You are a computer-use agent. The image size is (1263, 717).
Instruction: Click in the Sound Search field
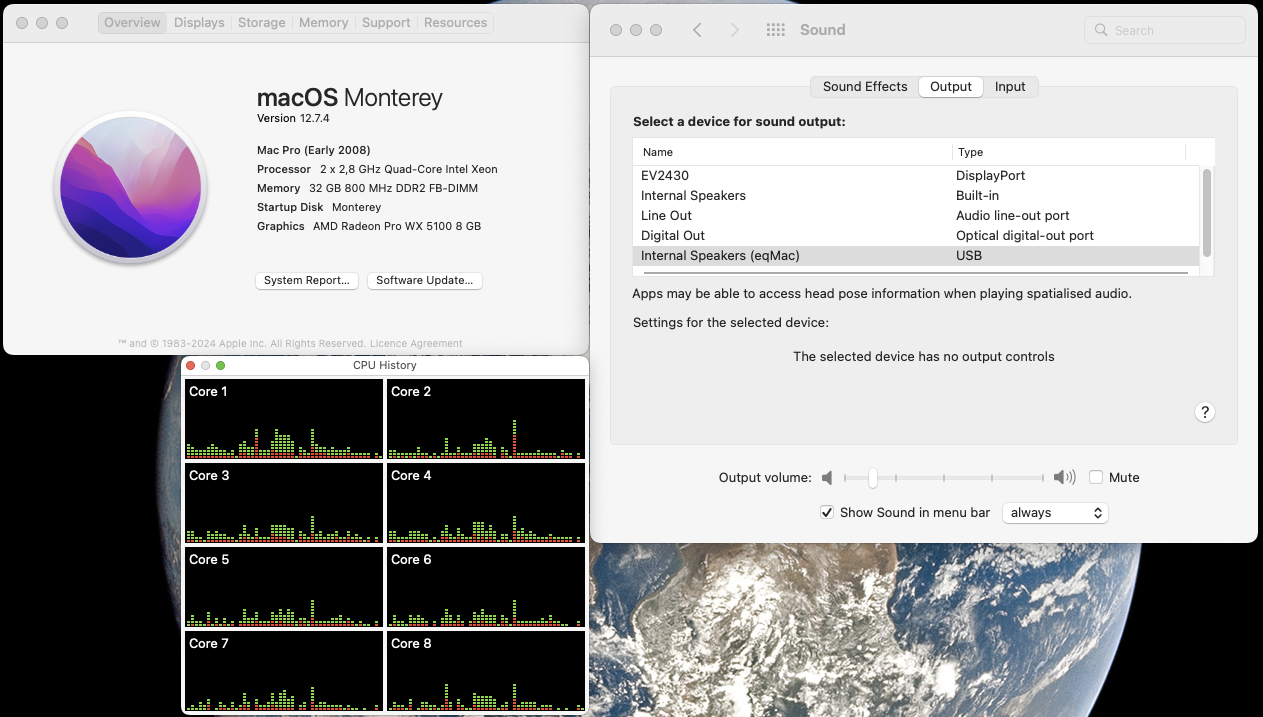[1165, 30]
